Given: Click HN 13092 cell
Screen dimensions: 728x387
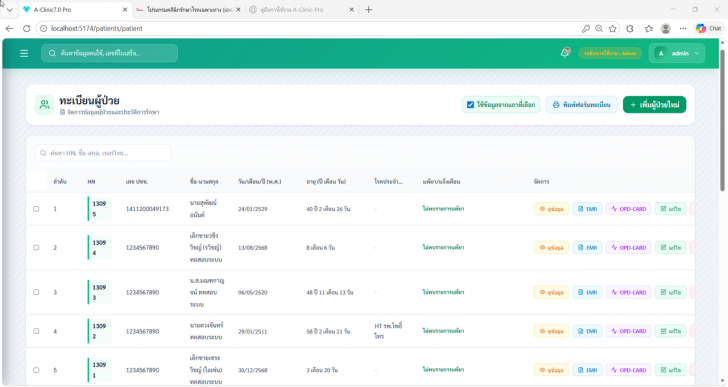Looking at the screenshot, I should (x=100, y=331).
